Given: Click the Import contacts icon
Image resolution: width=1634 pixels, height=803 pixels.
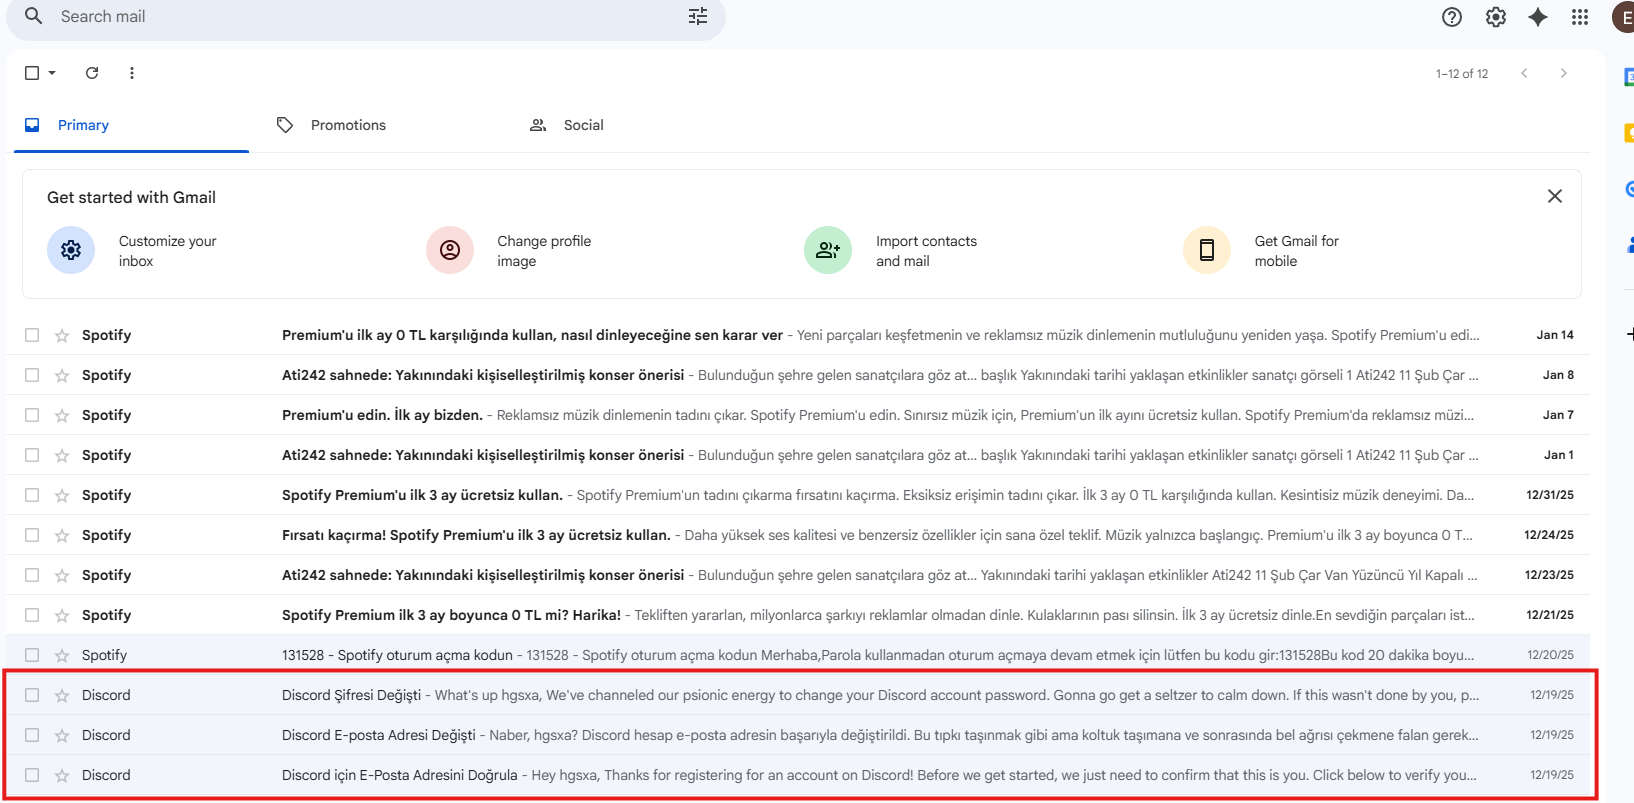Looking at the screenshot, I should (x=828, y=250).
